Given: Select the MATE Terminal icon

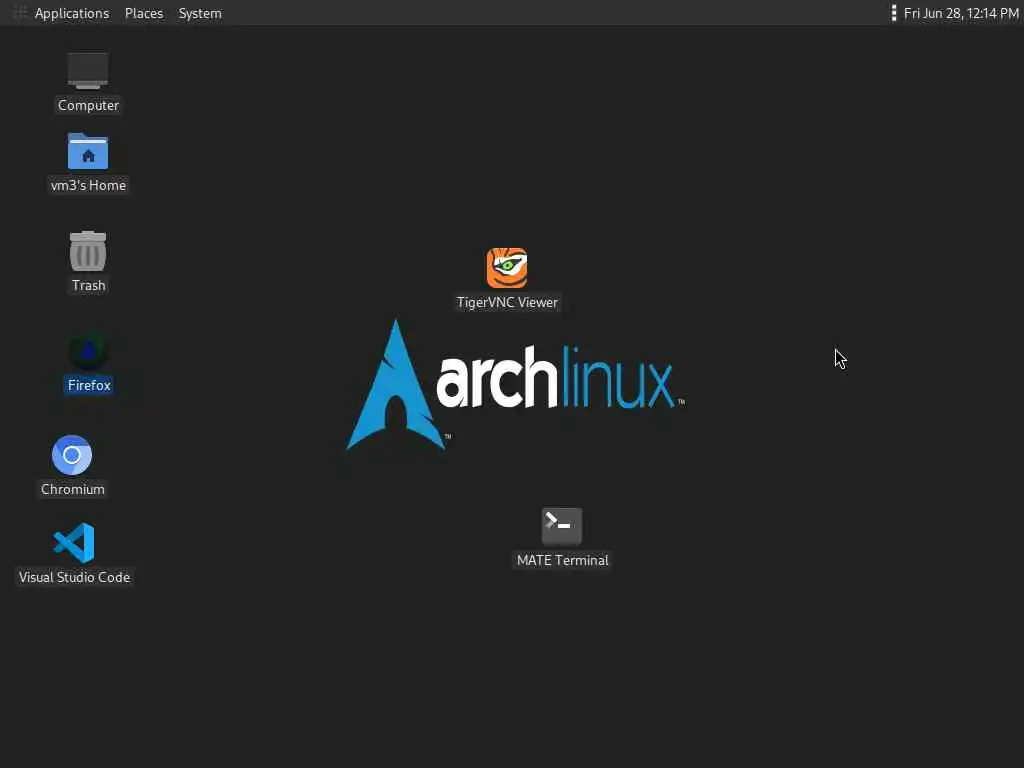Looking at the screenshot, I should (562, 526).
